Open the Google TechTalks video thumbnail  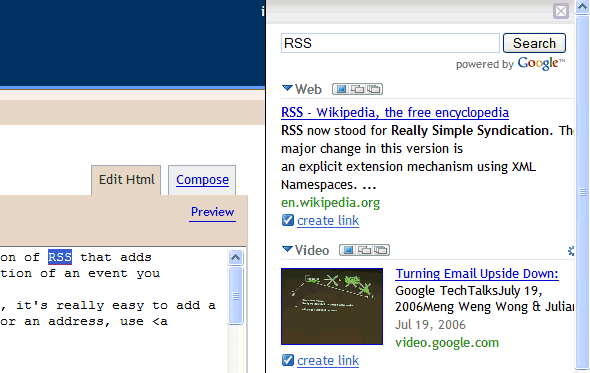click(x=332, y=306)
